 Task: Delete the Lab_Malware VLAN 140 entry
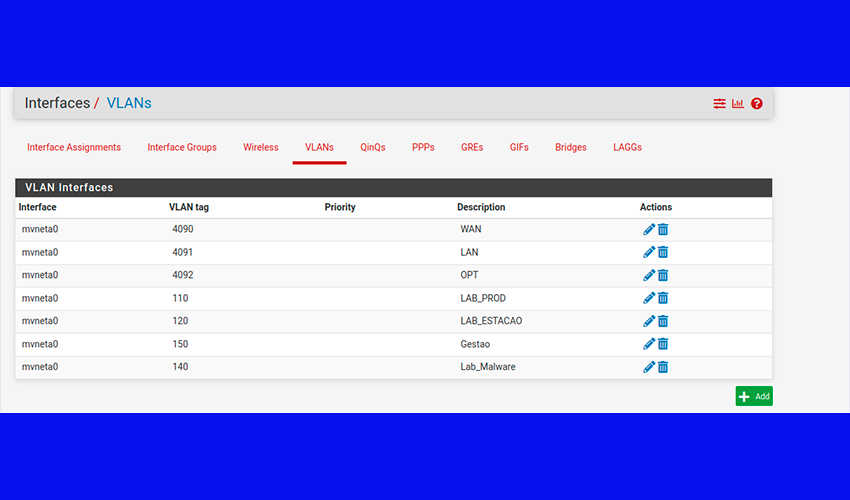[x=663, y=367]
